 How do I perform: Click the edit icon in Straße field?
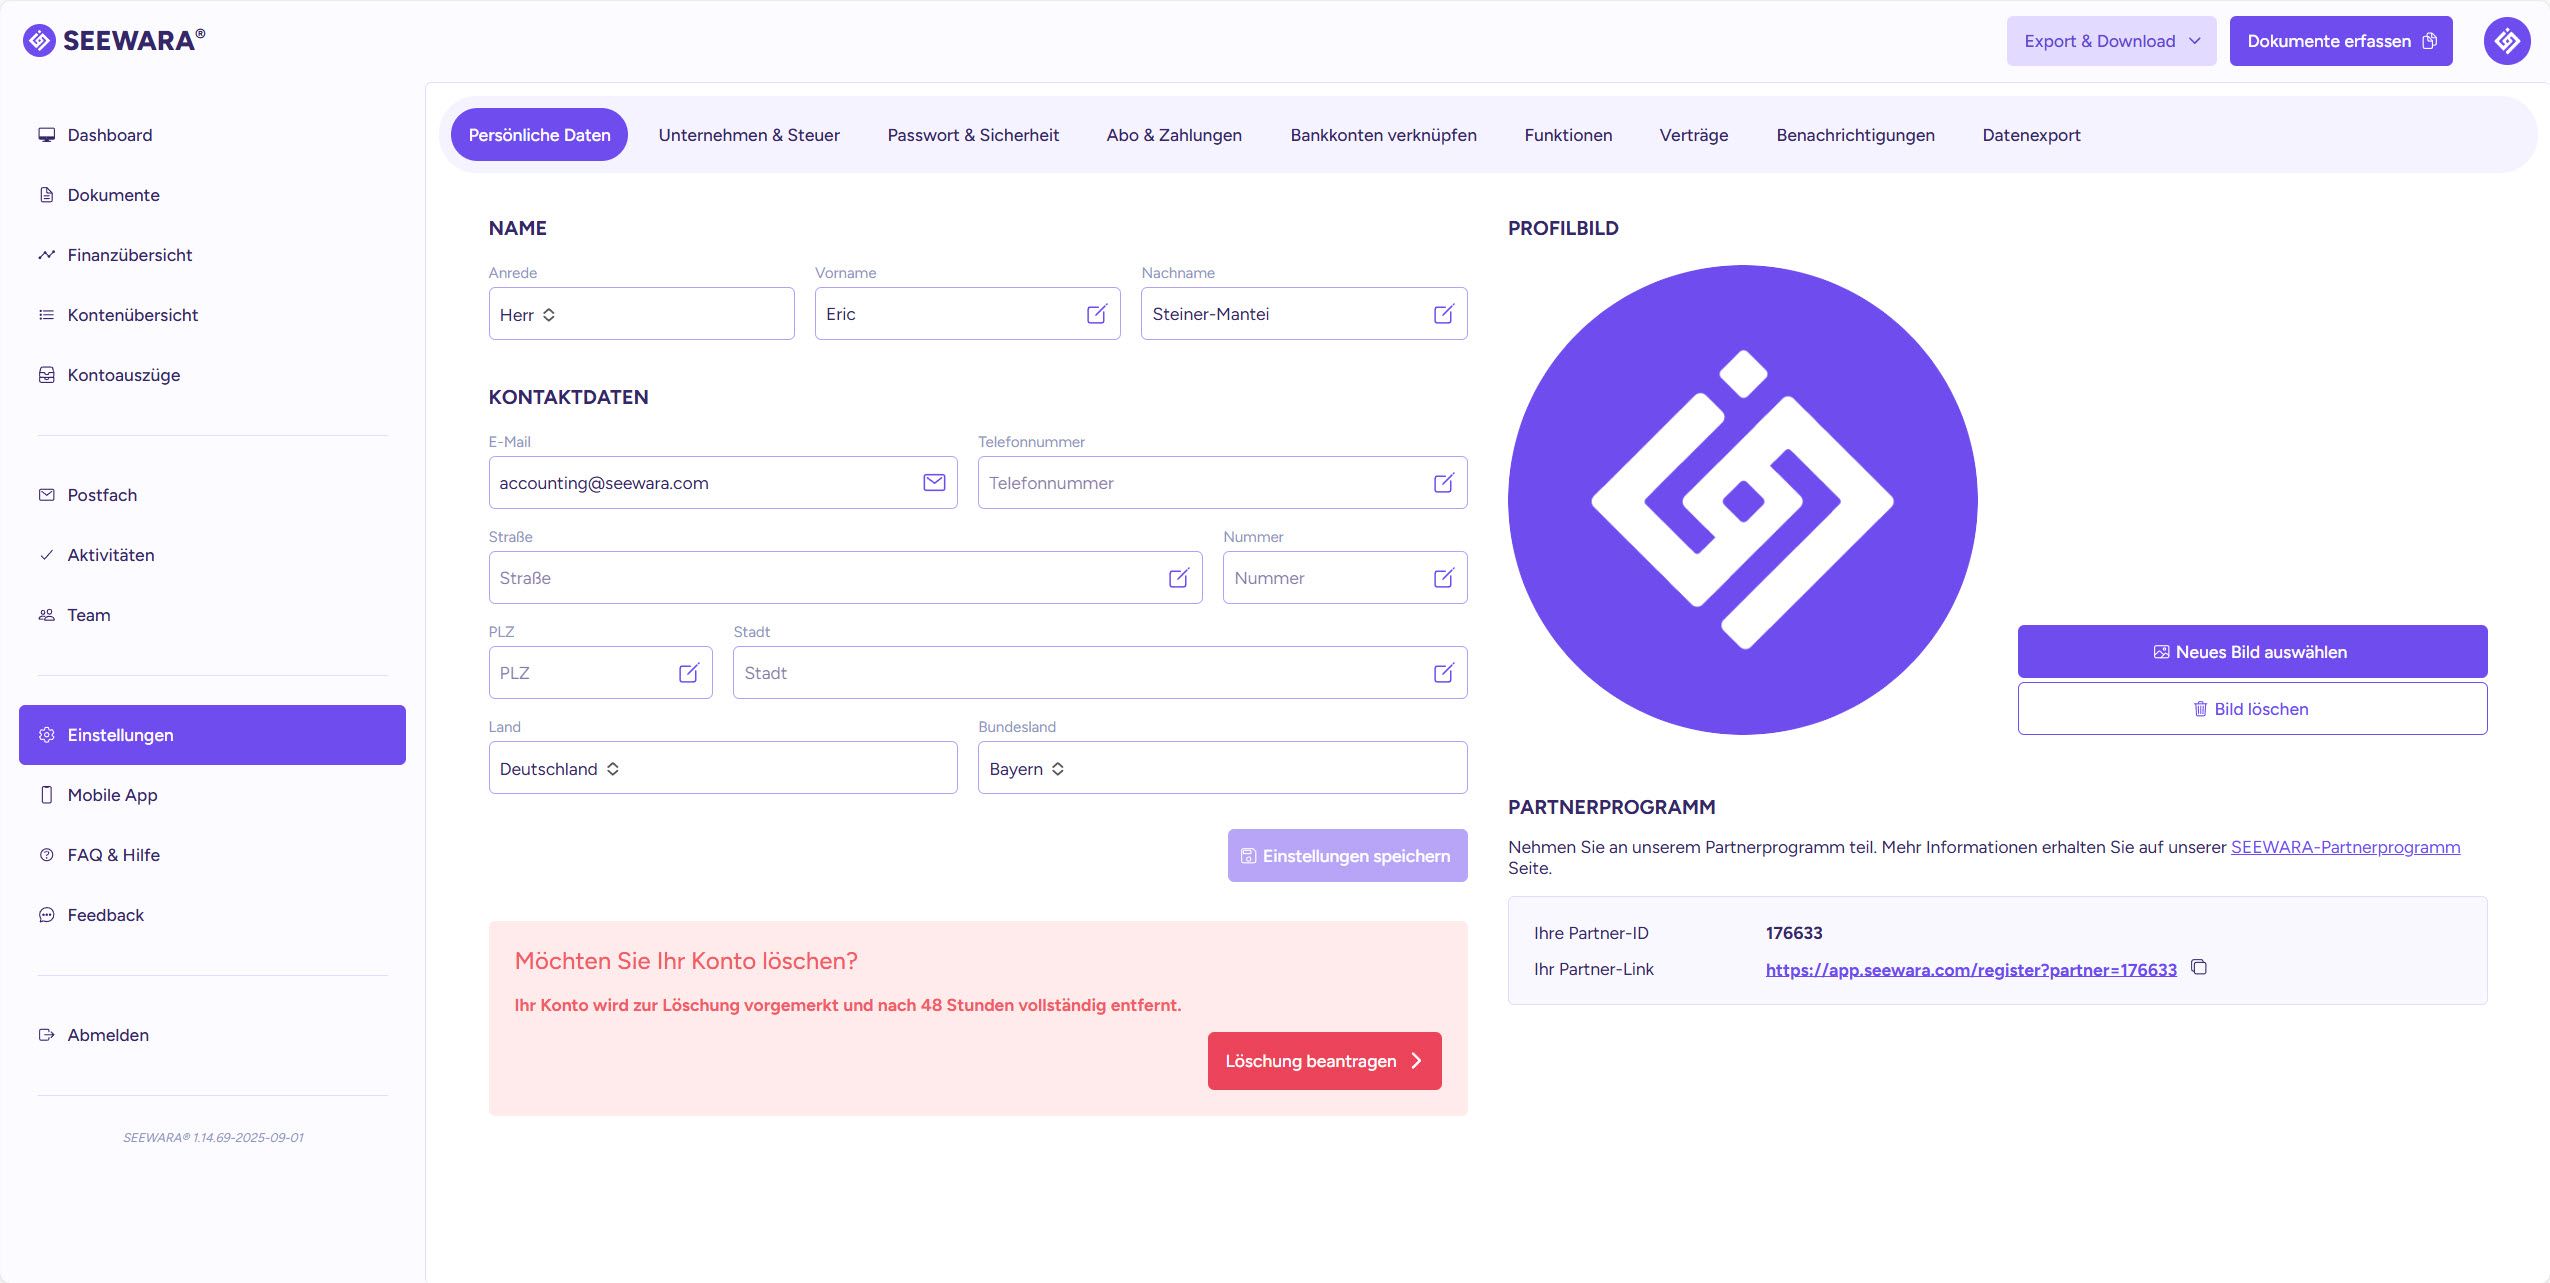pyautogui.click(x=1178, y=578)
